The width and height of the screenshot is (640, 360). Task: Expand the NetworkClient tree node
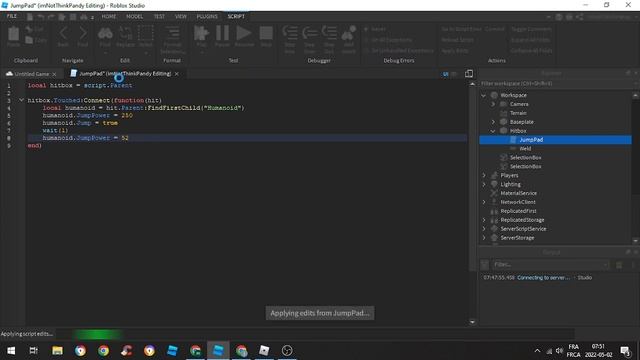coord(484,202)
